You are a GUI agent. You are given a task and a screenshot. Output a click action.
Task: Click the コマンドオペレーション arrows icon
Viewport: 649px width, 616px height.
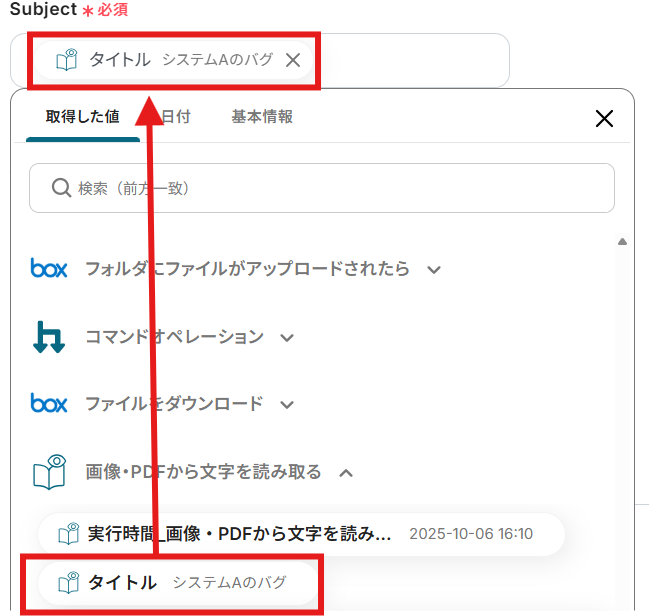pyautogui.click(x=49, y=337)
